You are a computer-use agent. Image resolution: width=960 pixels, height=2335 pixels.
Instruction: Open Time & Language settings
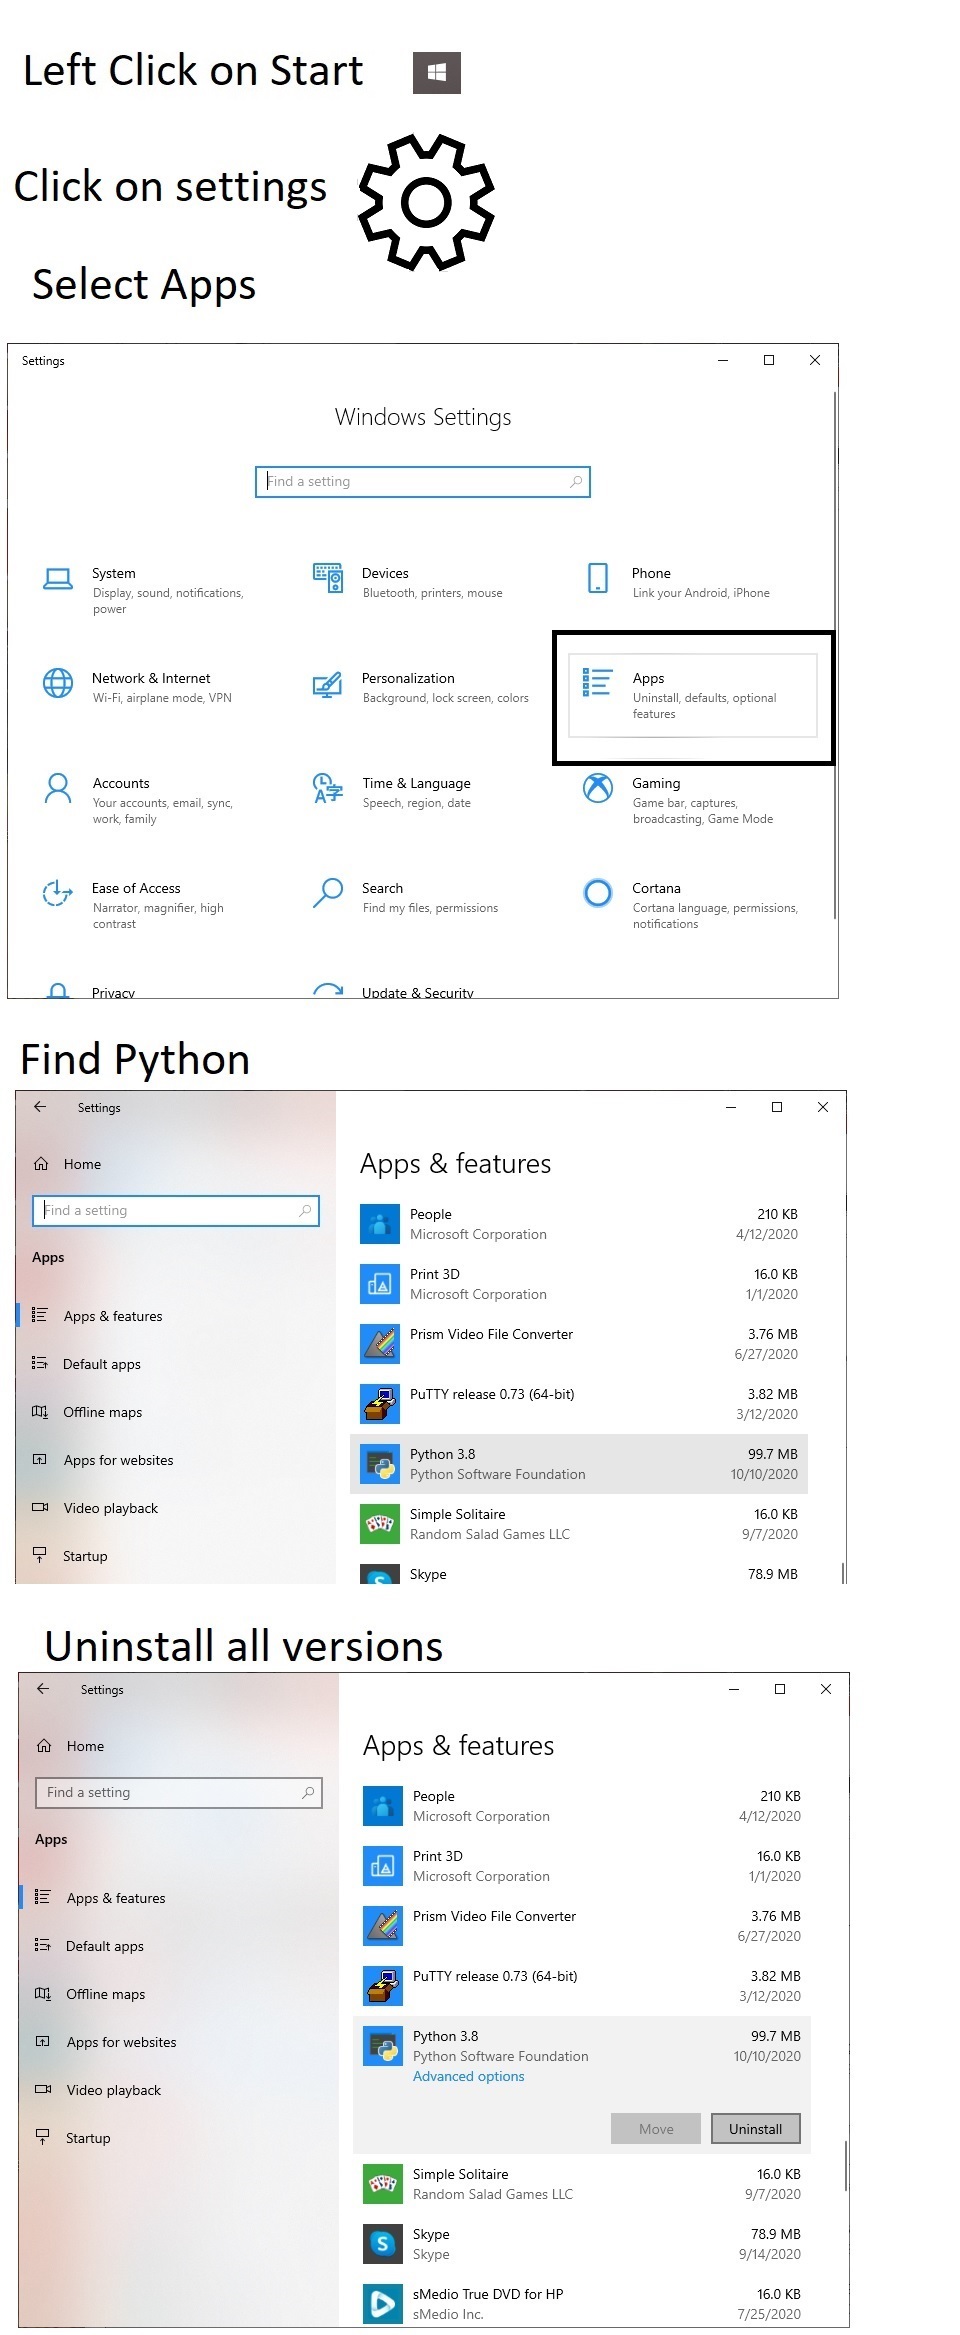[415, 784]
